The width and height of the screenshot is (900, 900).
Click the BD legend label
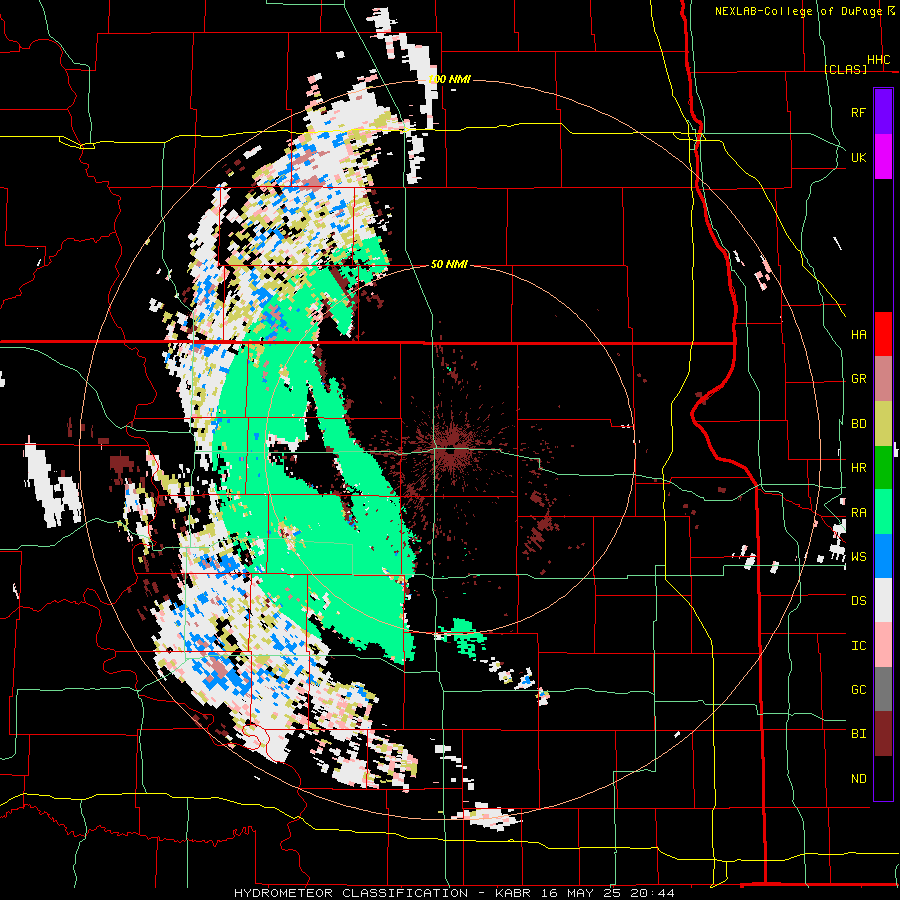pos(858,424)
